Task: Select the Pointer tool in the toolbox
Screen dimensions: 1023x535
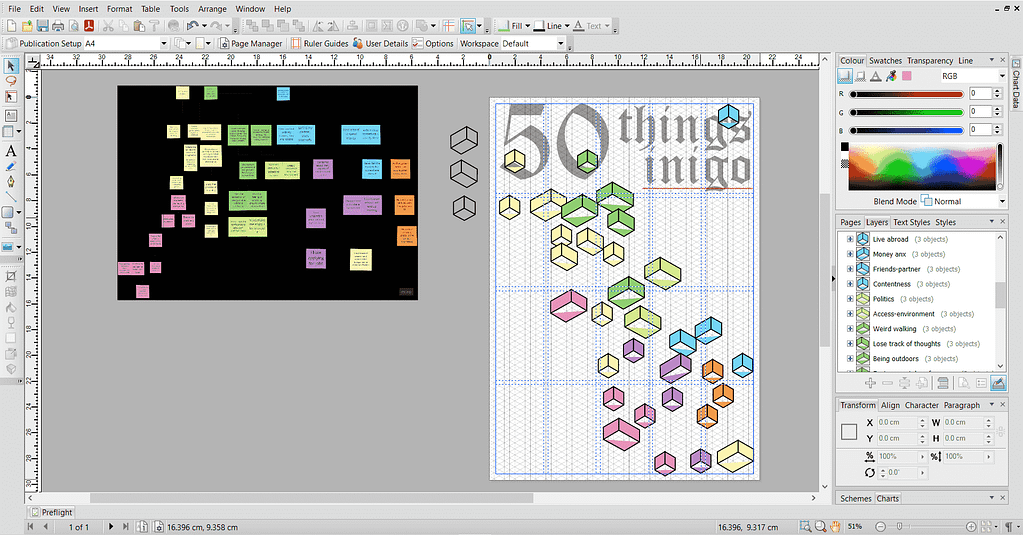Action: 11,65
